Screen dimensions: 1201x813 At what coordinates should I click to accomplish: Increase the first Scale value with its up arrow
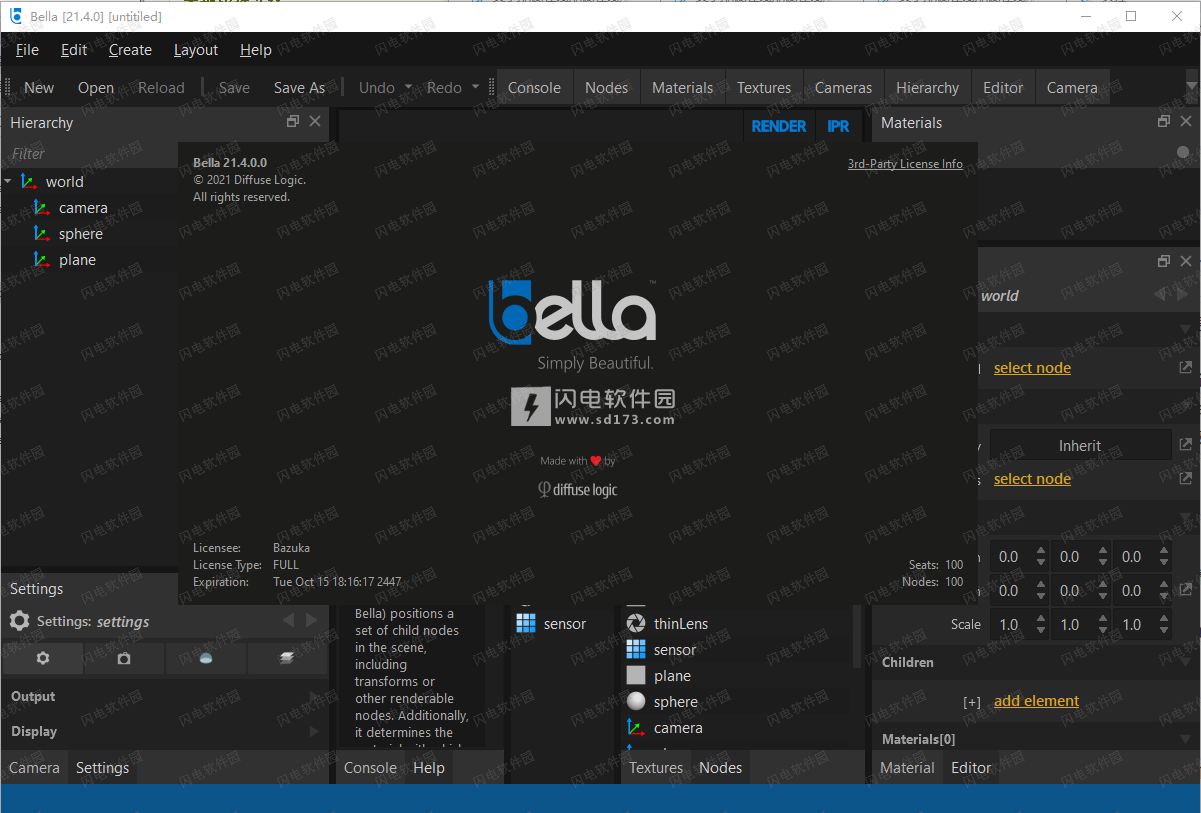pos(1041,618)
